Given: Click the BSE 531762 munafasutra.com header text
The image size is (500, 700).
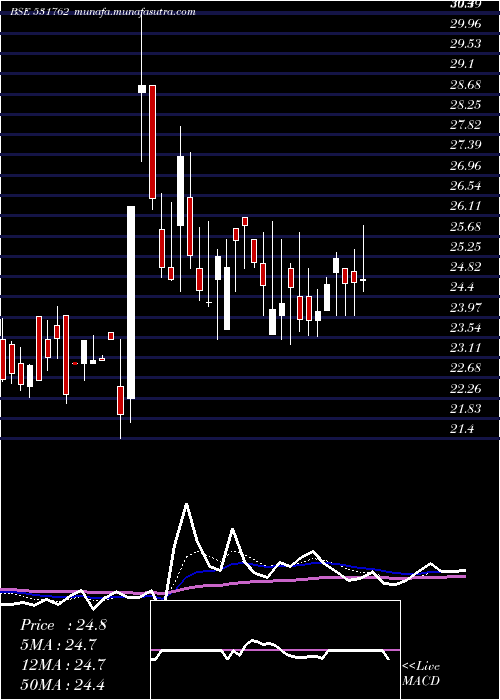Looking at the screenshot, I should pos(103,12).
